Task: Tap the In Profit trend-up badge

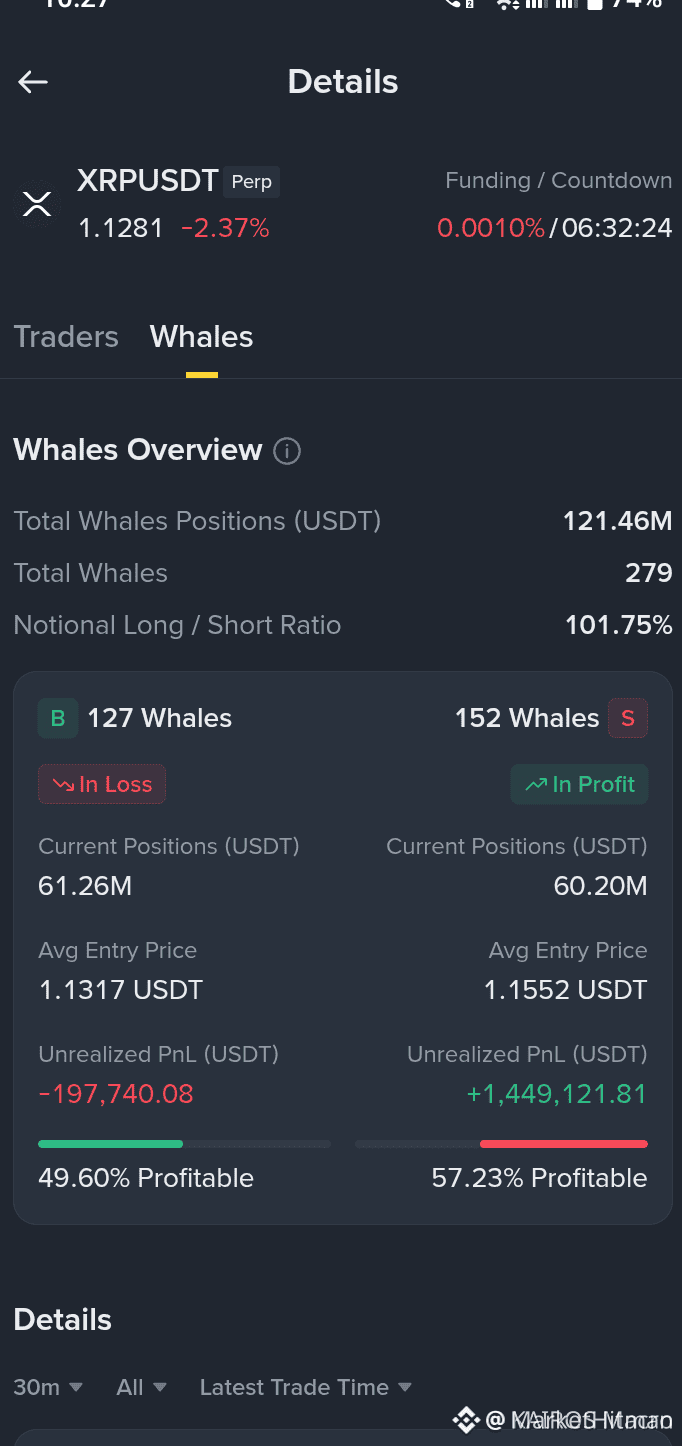Action: (x=580, y=784)
